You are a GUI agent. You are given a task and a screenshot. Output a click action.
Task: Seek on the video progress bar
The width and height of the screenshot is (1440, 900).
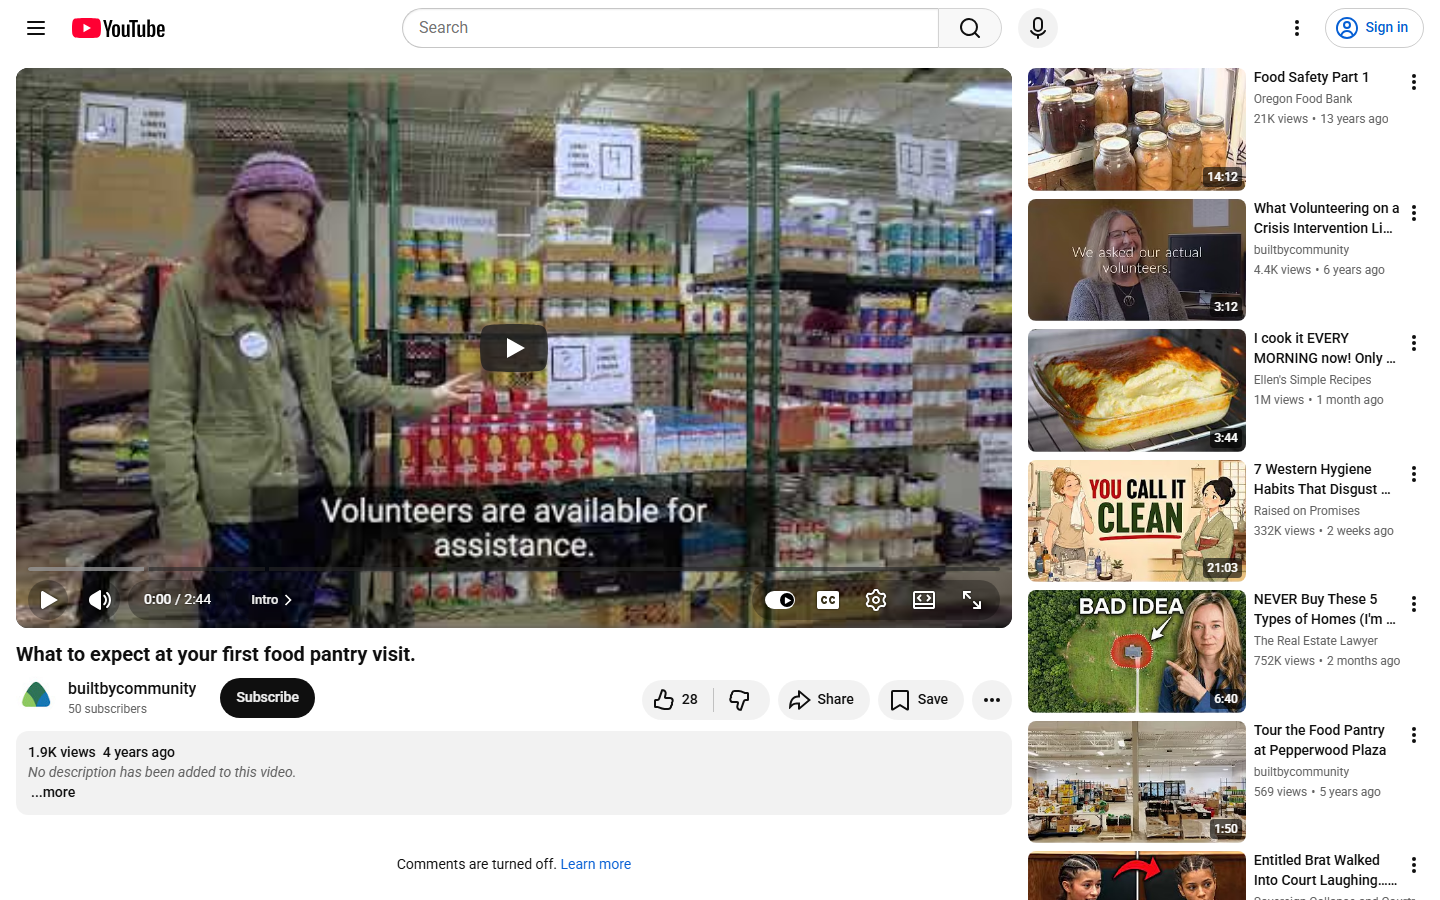point(514,568)
